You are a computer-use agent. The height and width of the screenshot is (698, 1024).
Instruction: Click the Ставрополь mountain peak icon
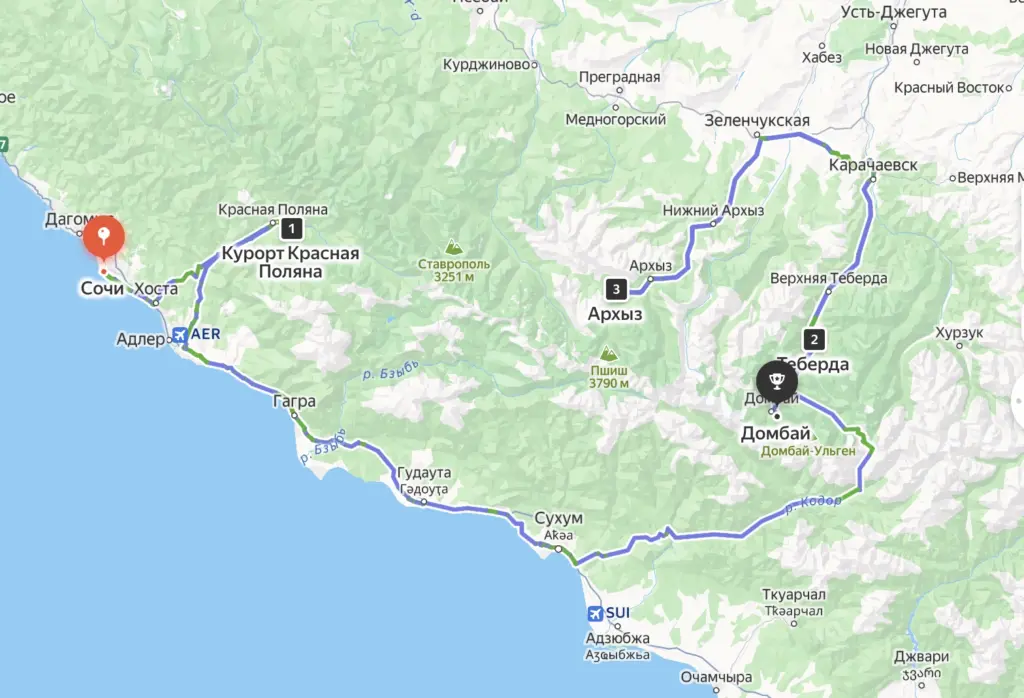pos(453,247)
